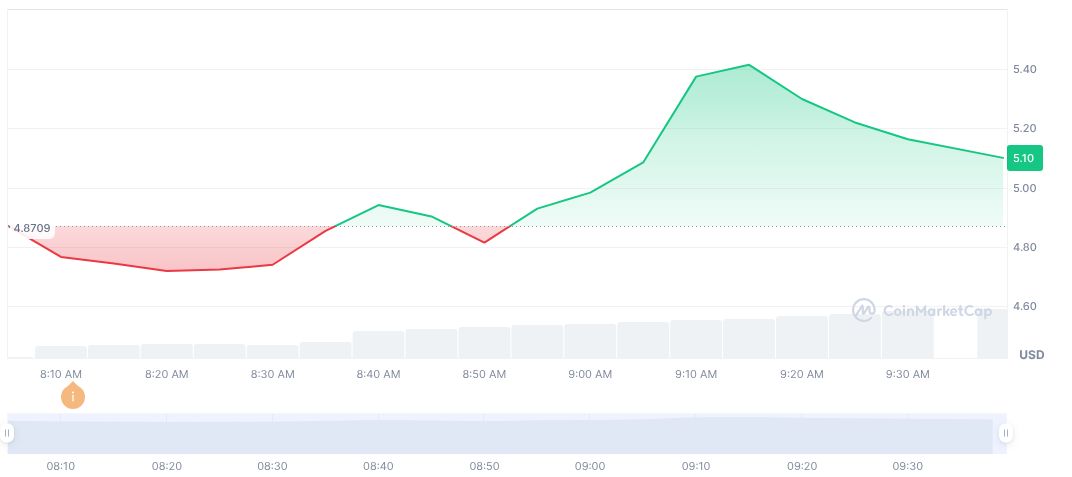Select the last volume bar on the right
Image resolution: width=1072 pixels, height=477 pixels.
pos(992,333)
